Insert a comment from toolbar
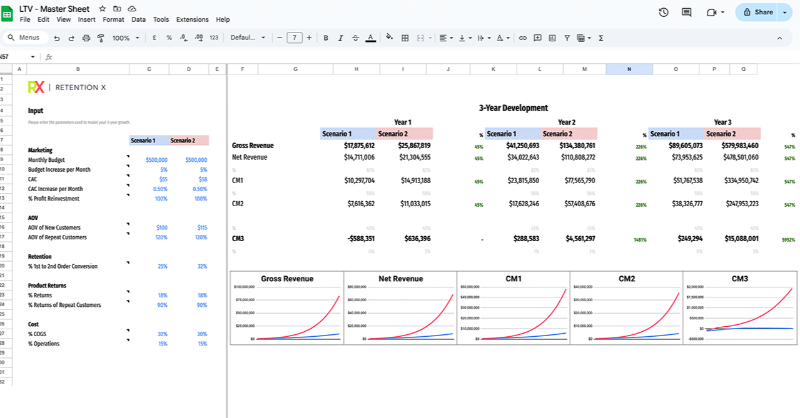800x418 pixels. coord(537,38)
